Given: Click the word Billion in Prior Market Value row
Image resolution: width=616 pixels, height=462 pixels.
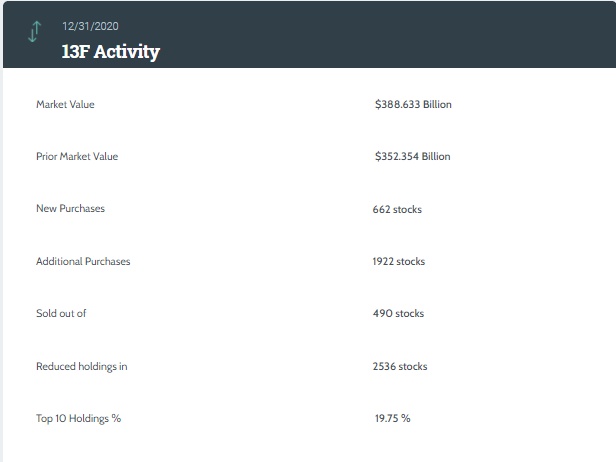Looking at the screenshot, I should click(x=435, y=157).
